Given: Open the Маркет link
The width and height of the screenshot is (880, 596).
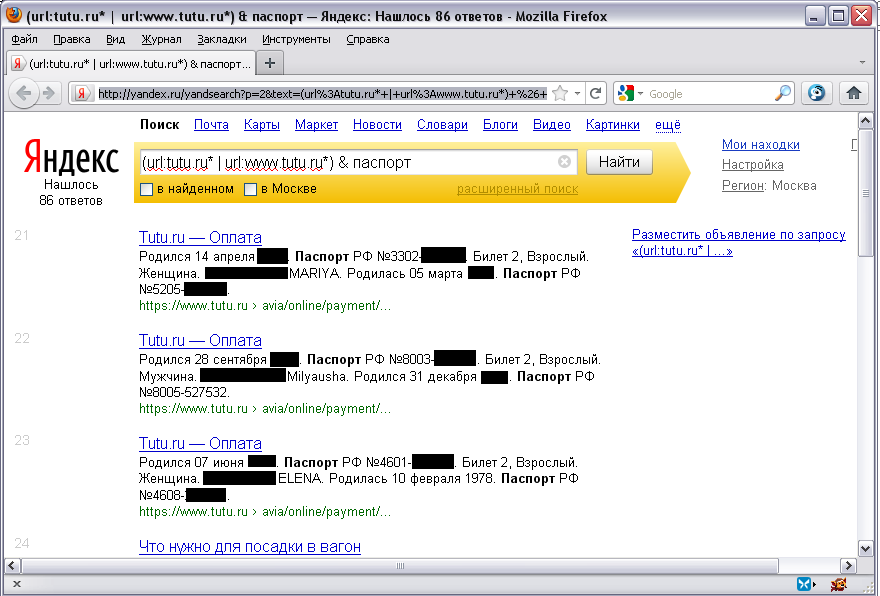Looking at the screenshot, I should tap(317, 125).
